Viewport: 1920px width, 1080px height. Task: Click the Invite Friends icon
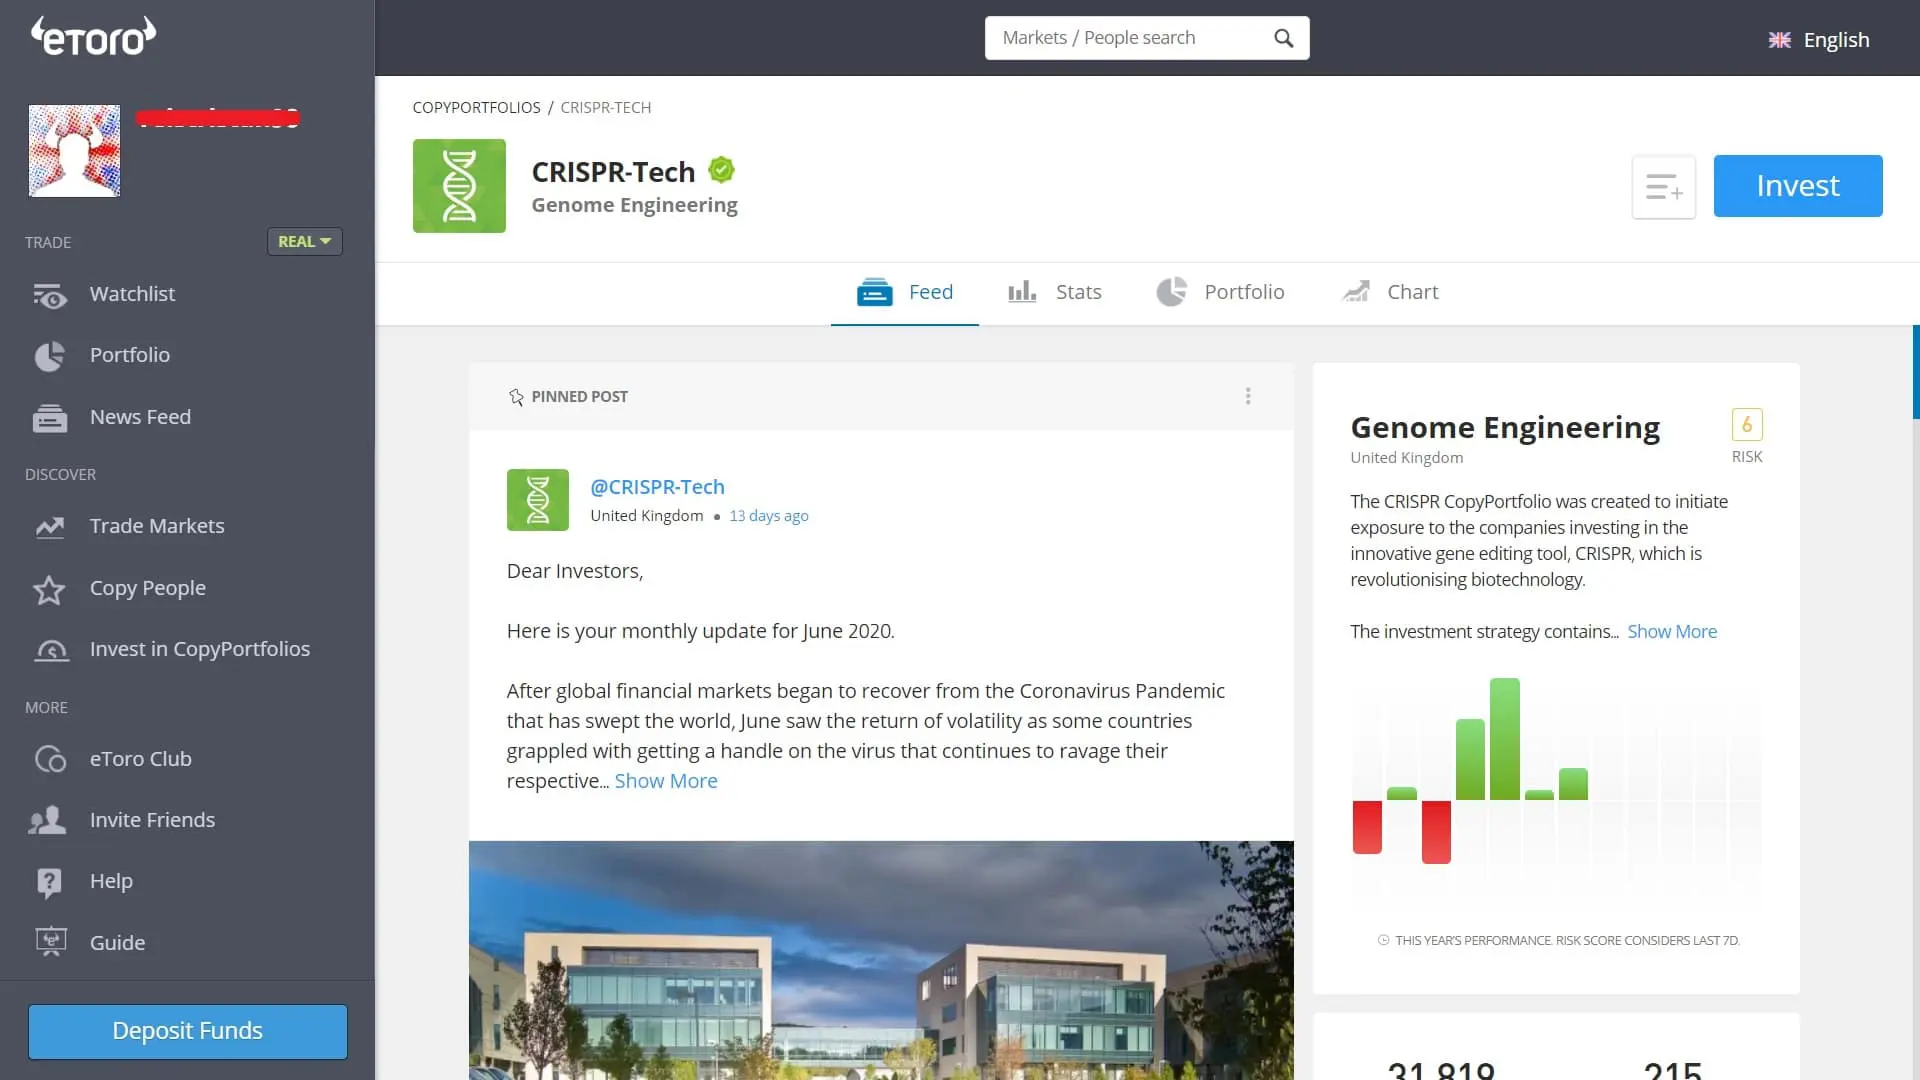point(48,820)
